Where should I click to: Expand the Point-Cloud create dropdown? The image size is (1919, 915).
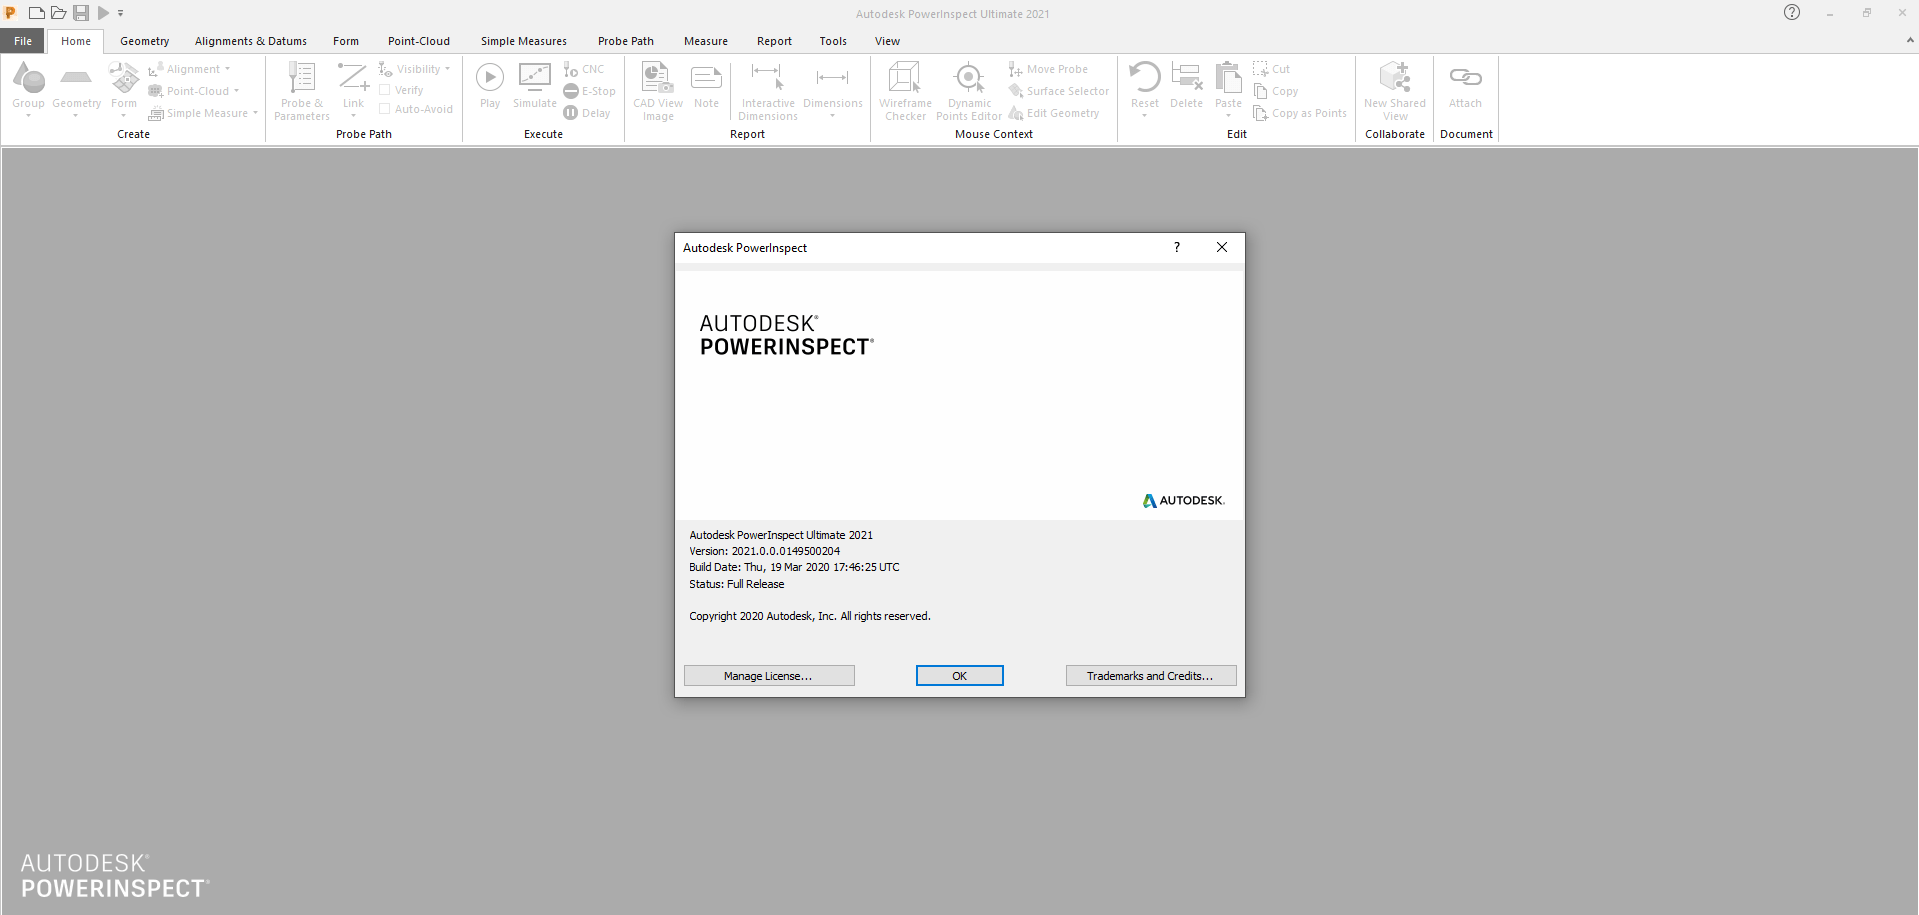coord(237,91)
